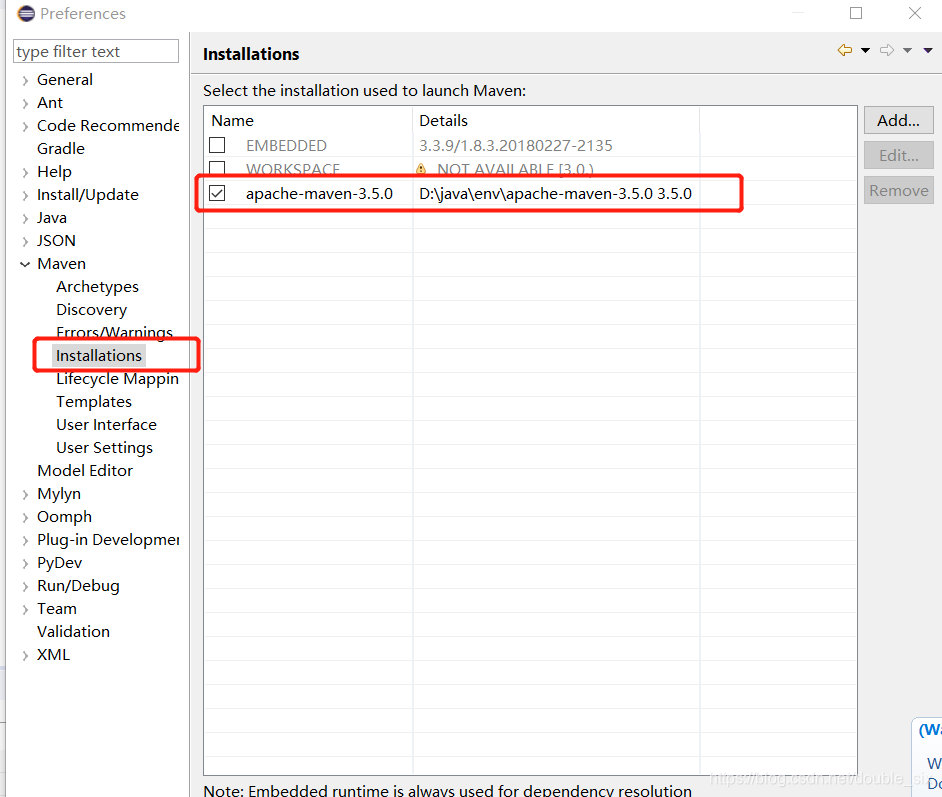Screen dimensions: 942x797
Task: Check the EMBEDDED installation checkbox
Action: point(217,145)
